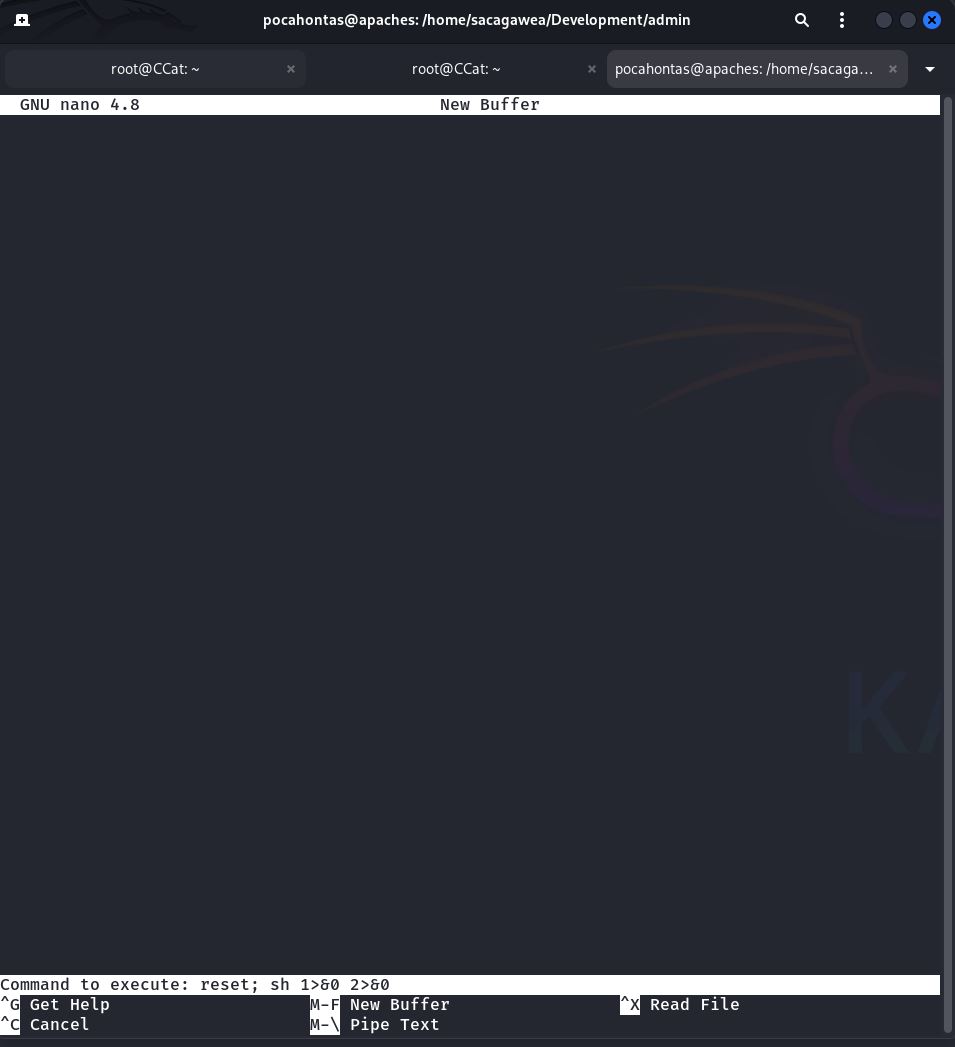The height and width of the screenshot is (1047, 955).
Task: Switch to the second root@CCat tab
Action: pyautogui.click(x=456, y=69)
